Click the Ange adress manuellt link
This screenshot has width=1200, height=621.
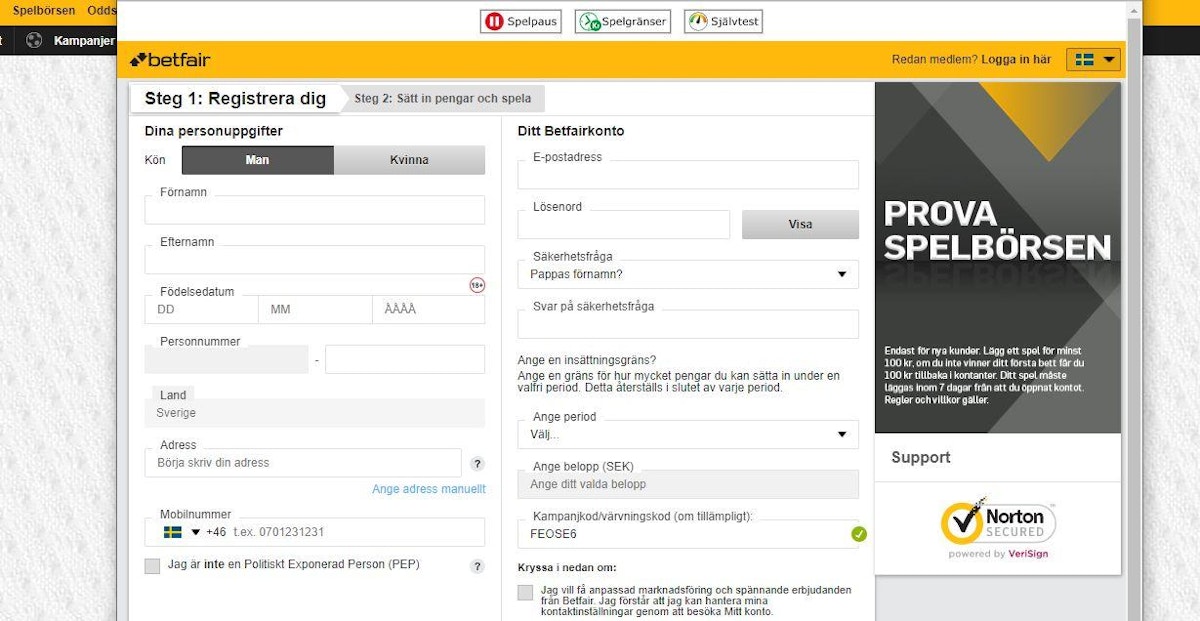pyautogui.click(x=429, y=489)
